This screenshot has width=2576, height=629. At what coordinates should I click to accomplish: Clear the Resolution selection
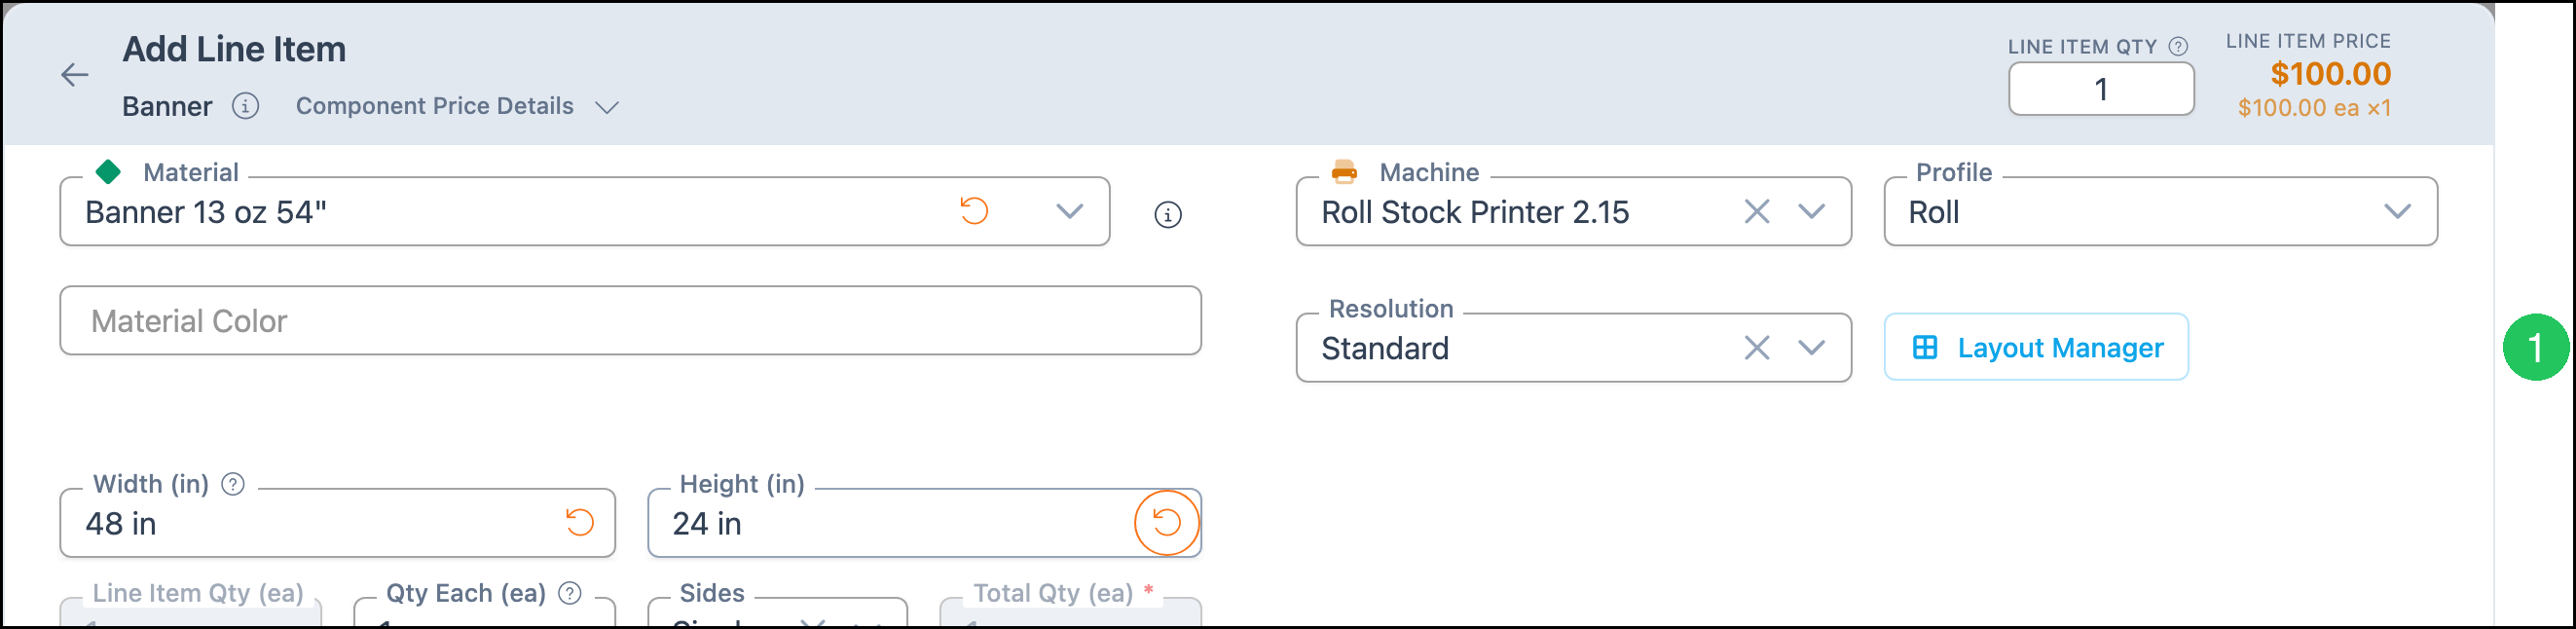click(1756, 348)
